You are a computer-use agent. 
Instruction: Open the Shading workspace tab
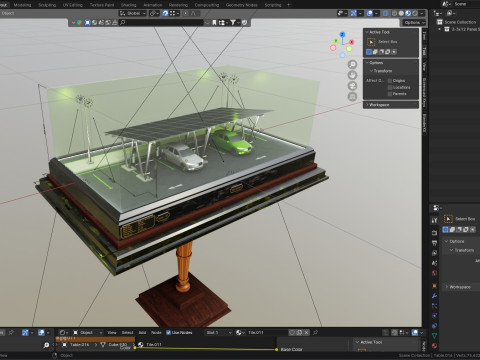pyautogui.click(x=128, y=5)
